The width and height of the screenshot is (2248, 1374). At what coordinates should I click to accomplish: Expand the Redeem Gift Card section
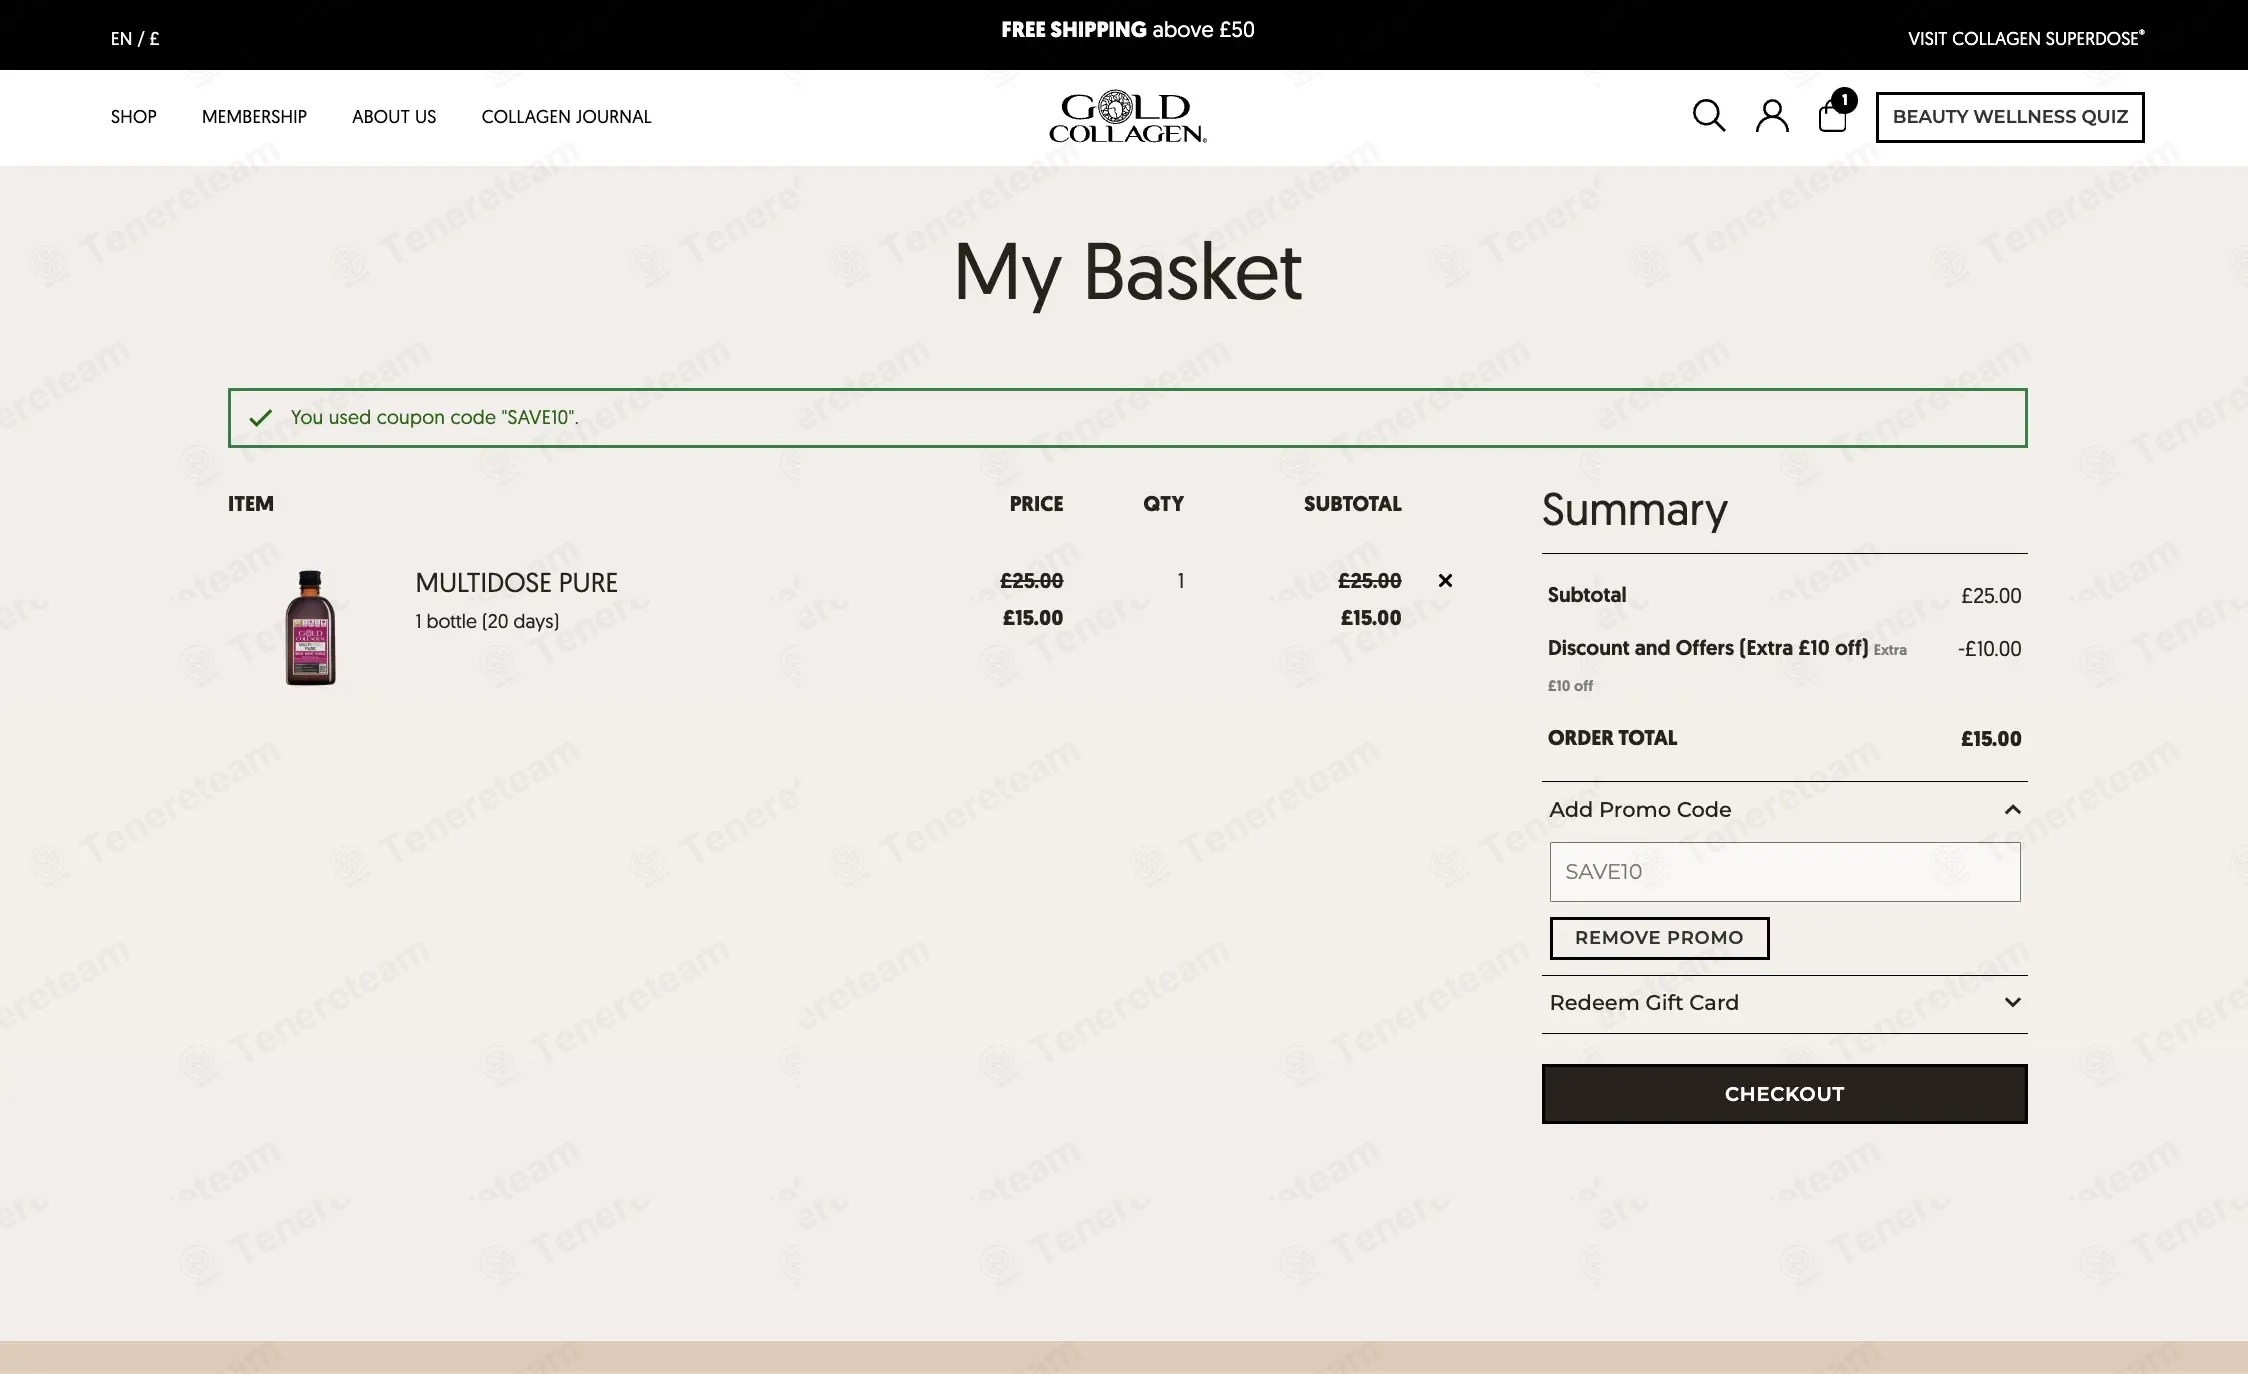(2012, 1003)
